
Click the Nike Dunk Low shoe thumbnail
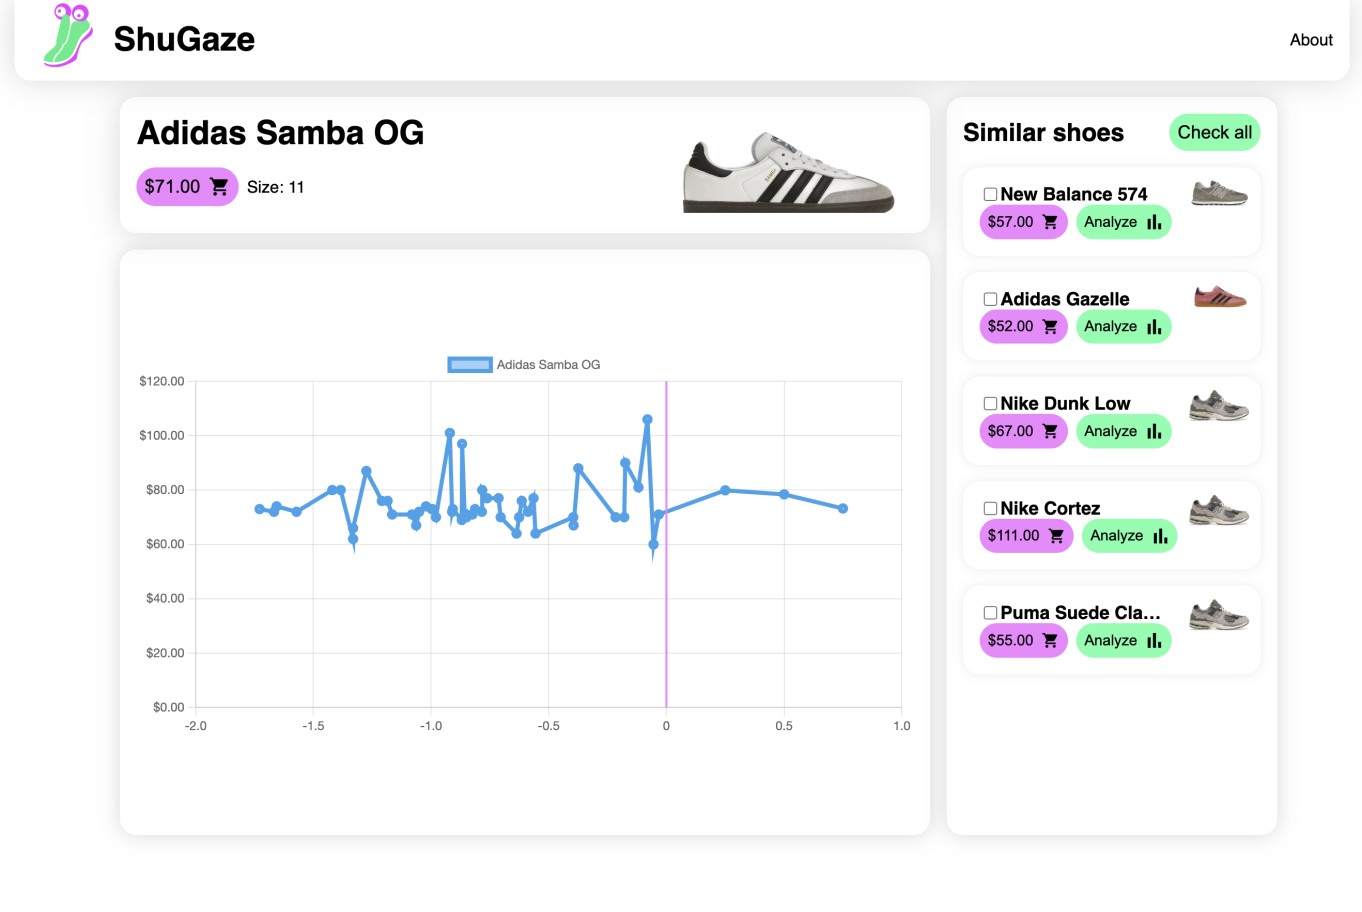click(1219, 406)
